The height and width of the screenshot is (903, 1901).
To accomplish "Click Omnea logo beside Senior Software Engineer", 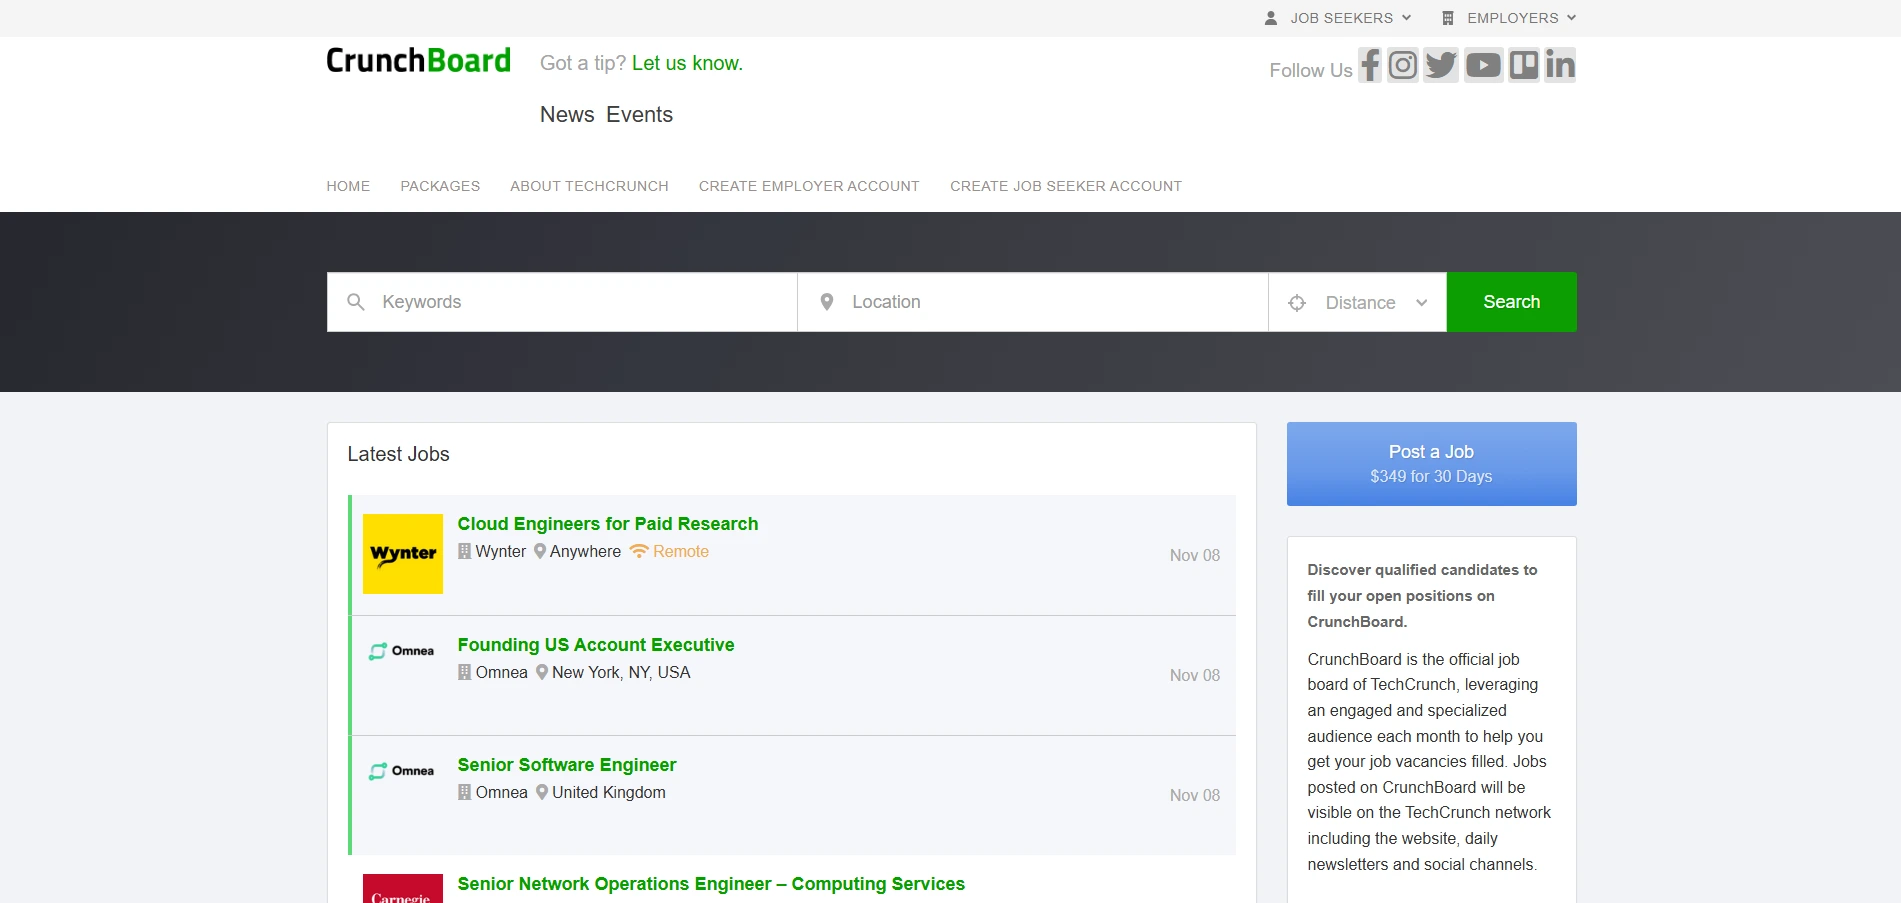I will click(x=402, y=771).
